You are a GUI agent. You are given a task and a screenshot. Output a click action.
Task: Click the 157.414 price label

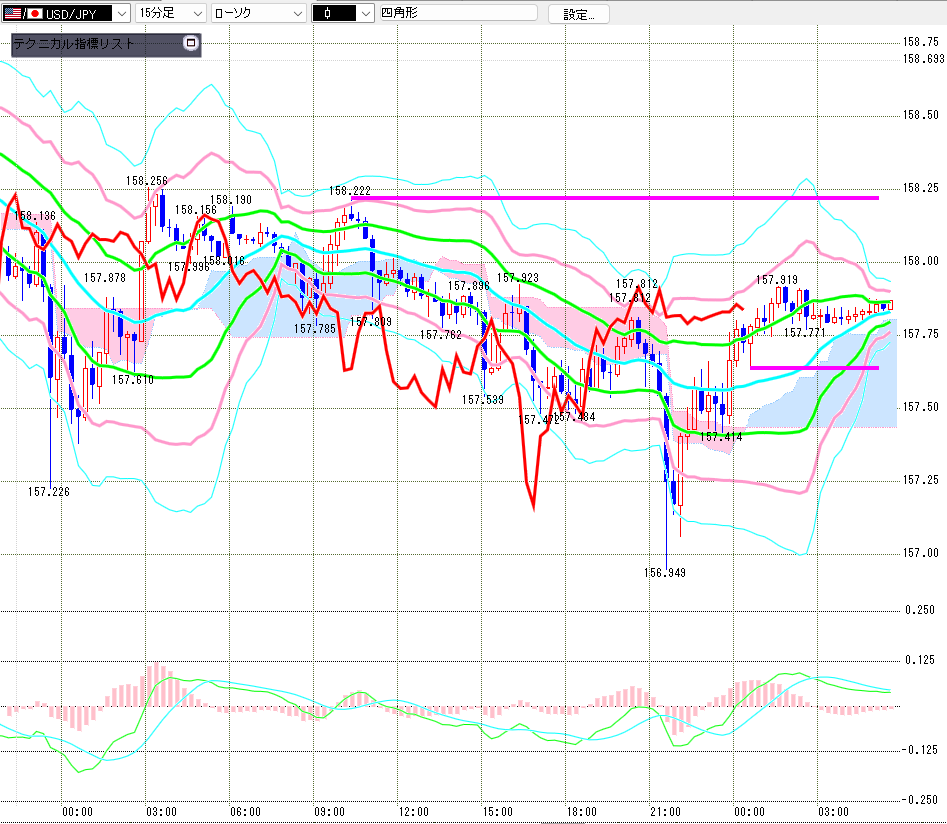(721, 436)
